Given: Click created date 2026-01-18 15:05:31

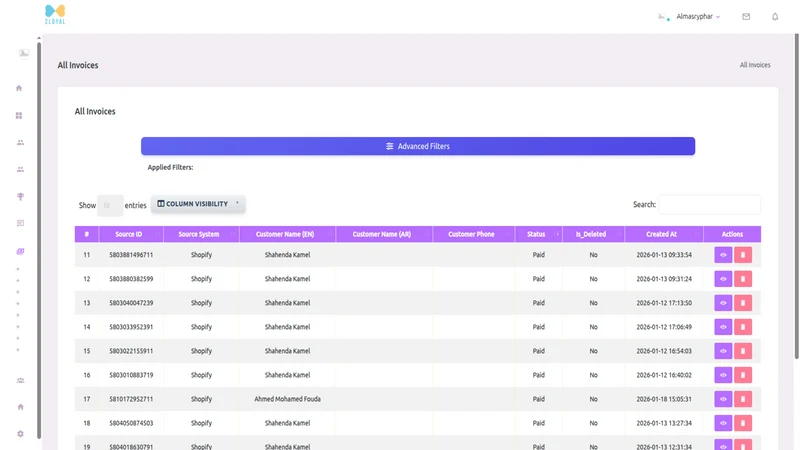Looking at the screenshot, I should click(664, 399).
